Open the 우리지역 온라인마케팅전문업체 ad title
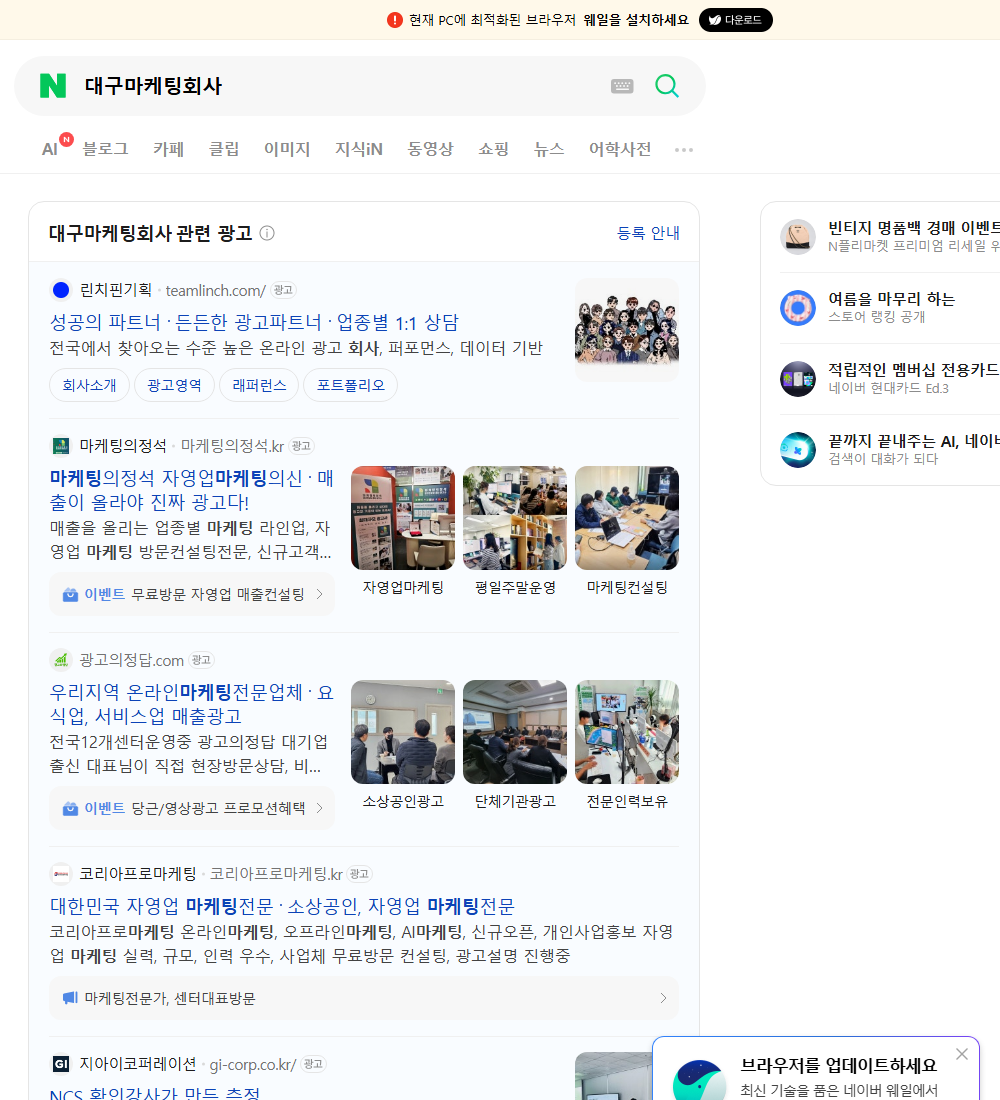Image resolution: width=1000 pixels, height=1100 pixels. click(x=192, y=704)
